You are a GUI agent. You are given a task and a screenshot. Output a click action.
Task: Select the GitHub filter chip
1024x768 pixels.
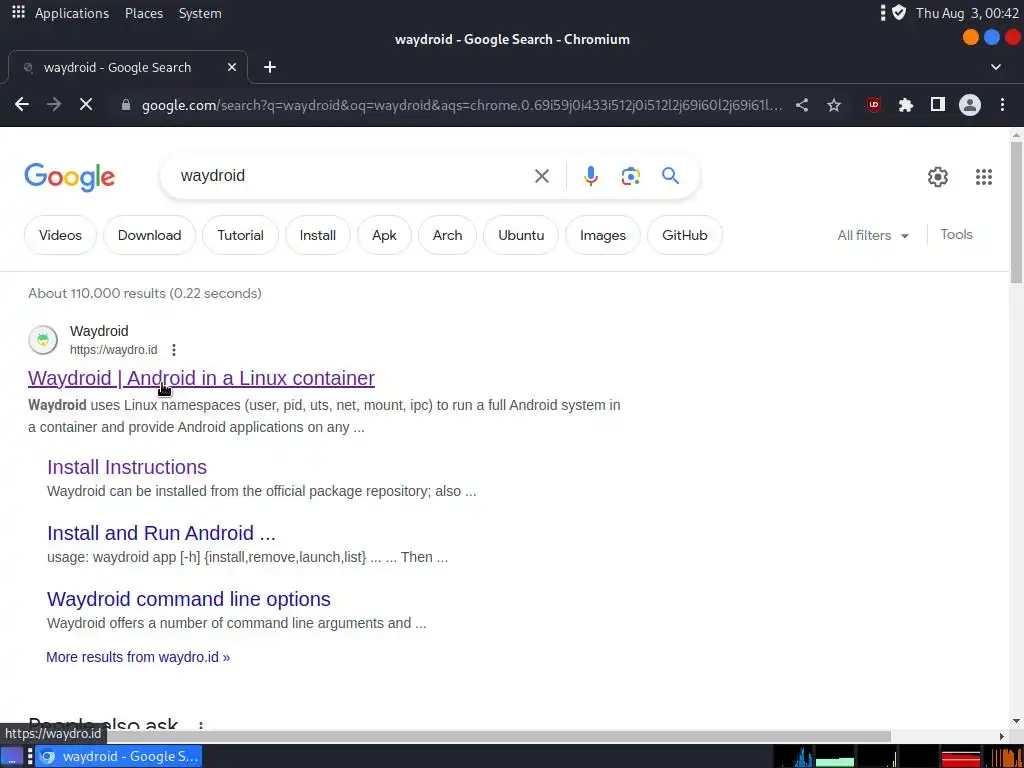click(x=684, y=235)
